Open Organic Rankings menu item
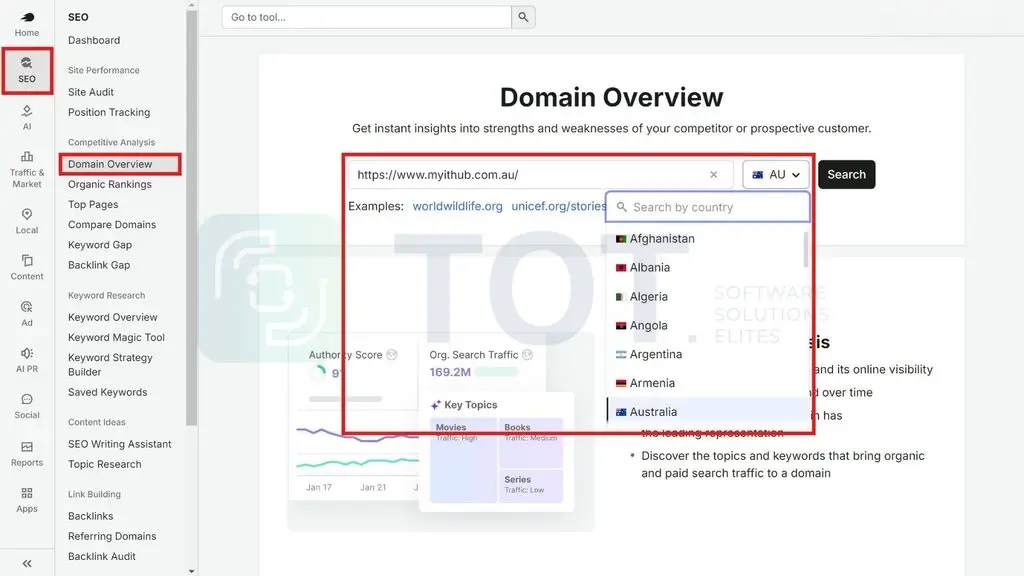 pos(110,184)
